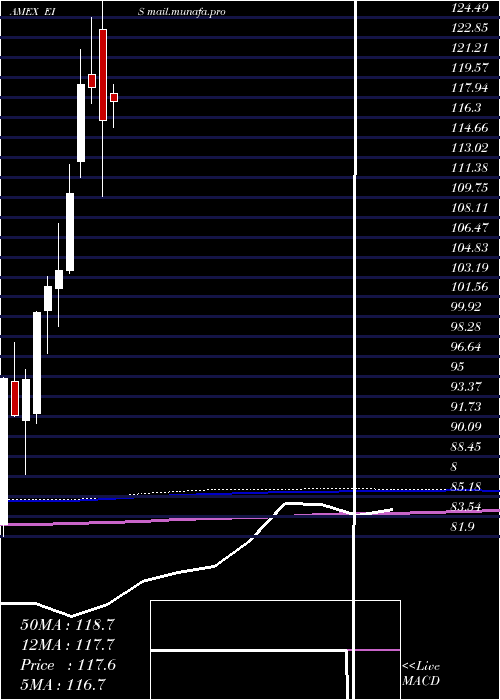
Task: Click the 121.21 price axis label
Action: (x=470, y=48)
